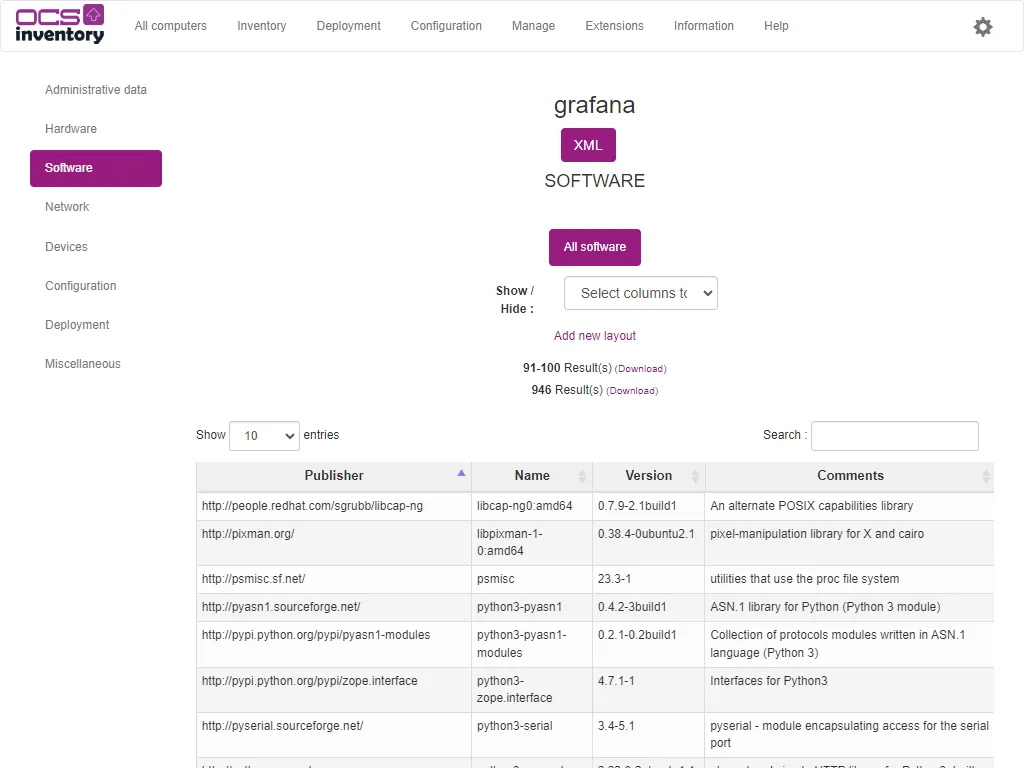Open the Help menu
This screenshot has width=1024, height=768.
(x=776, y=26)
